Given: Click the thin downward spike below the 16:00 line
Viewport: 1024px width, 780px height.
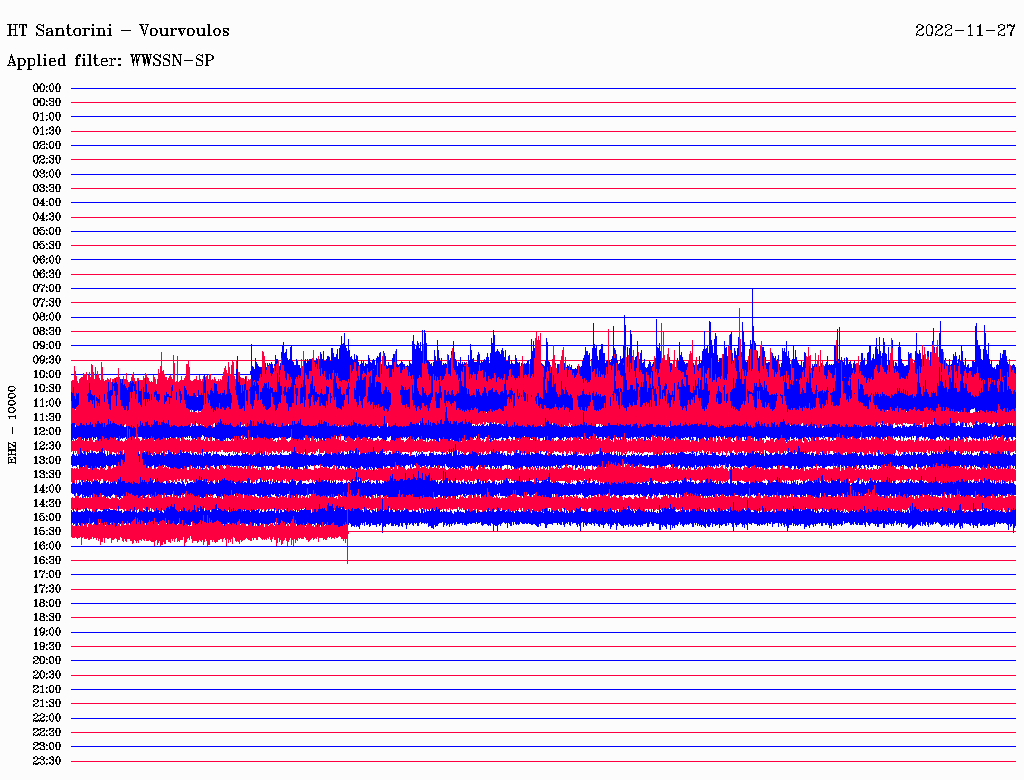Looking at the screenshot, I should 347,555.
